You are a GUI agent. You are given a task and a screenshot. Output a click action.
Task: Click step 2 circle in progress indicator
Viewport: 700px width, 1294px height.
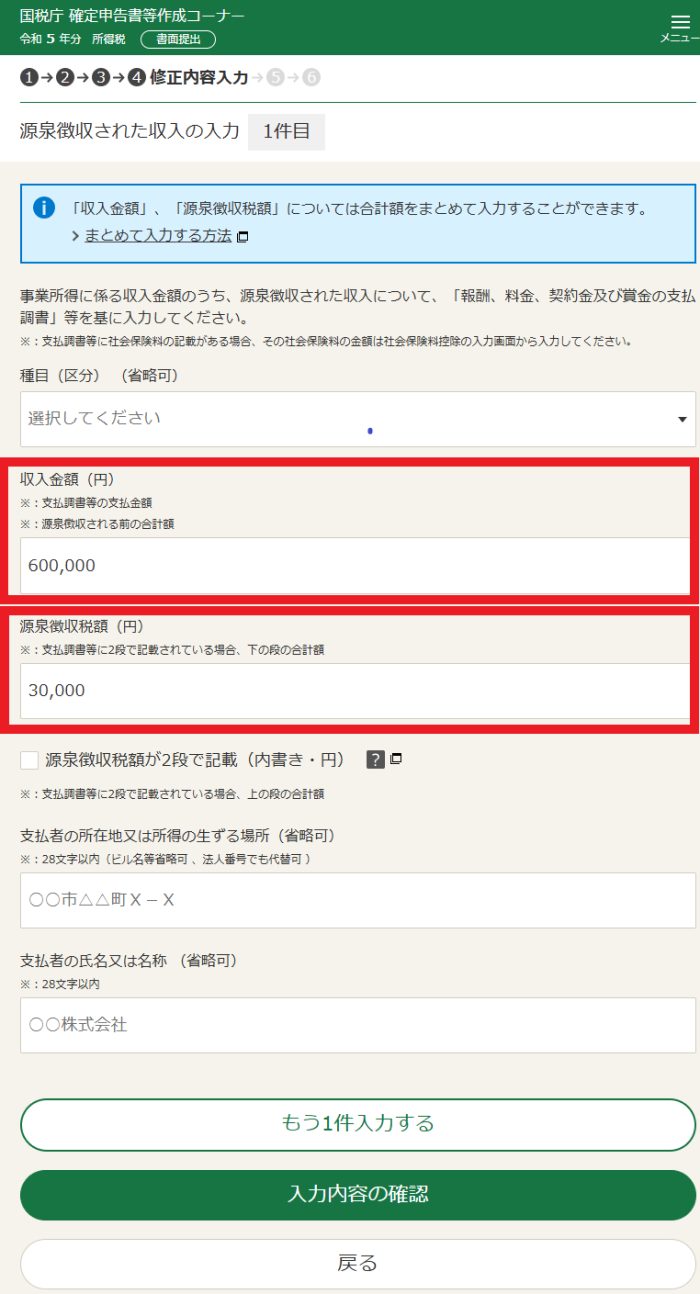coord(65,78)
